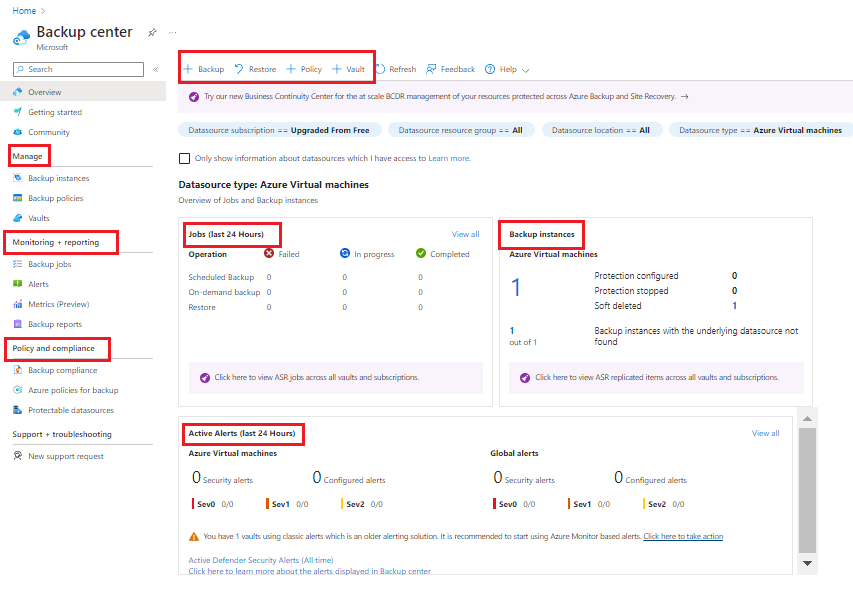Click the Refresh icon
The height and width of the screenshot is (596, 853).
(x=380, y=69)
